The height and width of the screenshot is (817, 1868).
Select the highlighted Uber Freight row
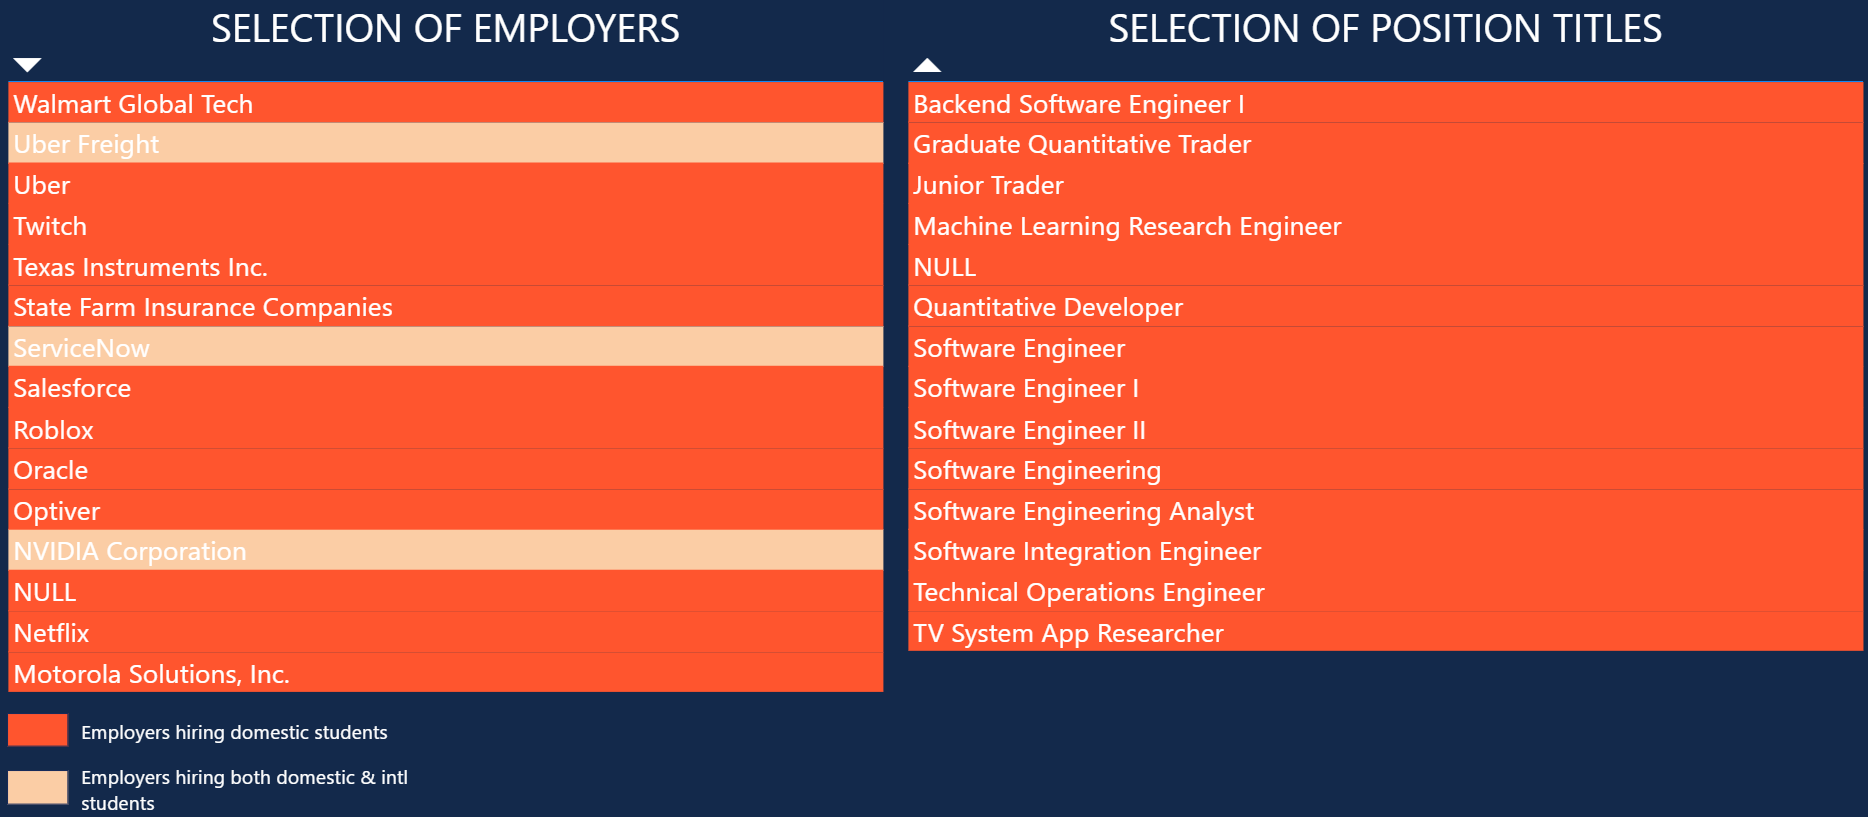[446, 143]
